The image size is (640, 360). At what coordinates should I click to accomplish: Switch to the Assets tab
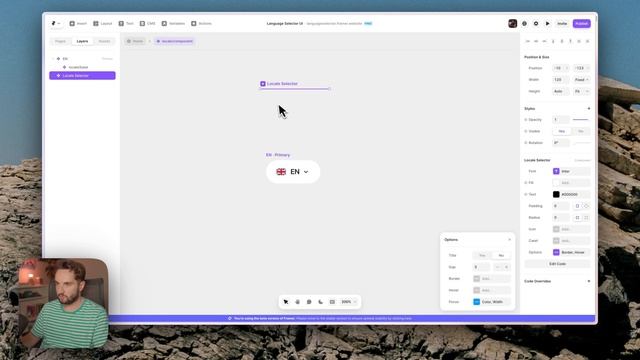(x=104, y=41)
